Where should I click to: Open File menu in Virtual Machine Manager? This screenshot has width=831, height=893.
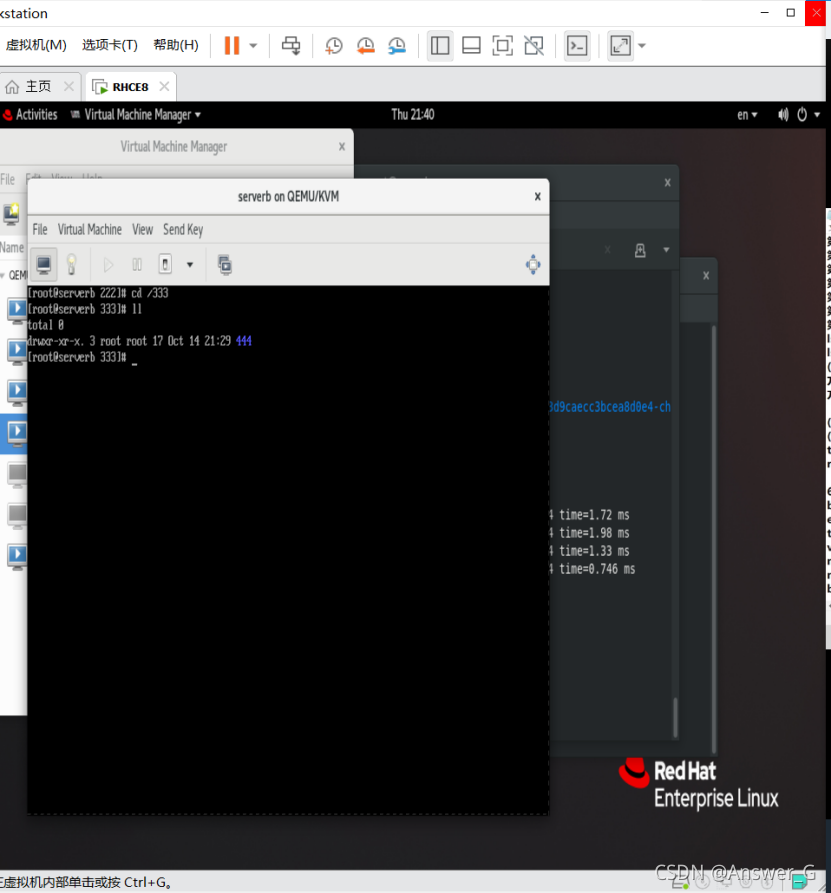tap(7, 179)
